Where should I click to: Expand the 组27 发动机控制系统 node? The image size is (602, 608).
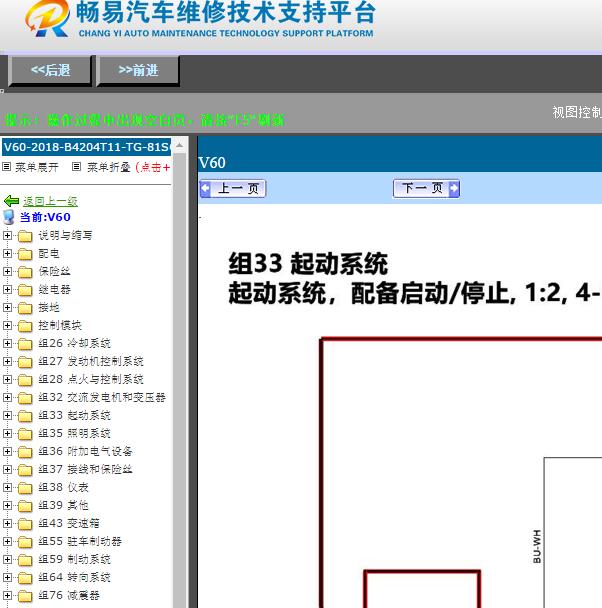coord(7,361)
